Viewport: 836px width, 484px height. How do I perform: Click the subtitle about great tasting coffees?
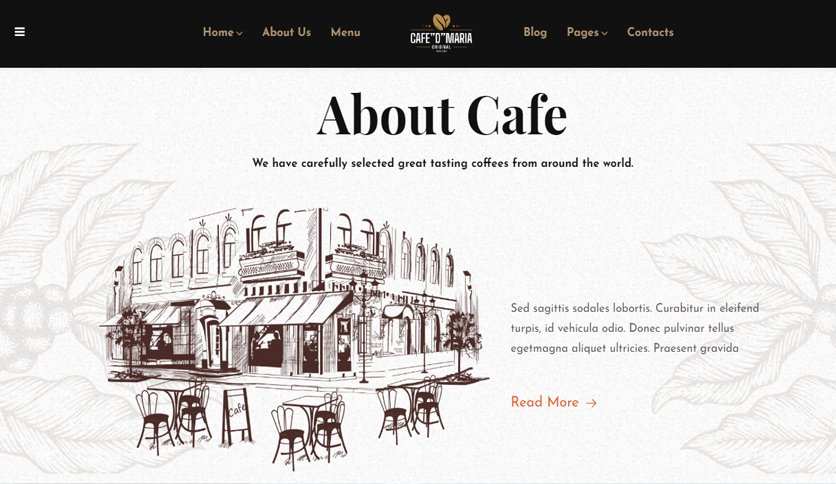443,163
